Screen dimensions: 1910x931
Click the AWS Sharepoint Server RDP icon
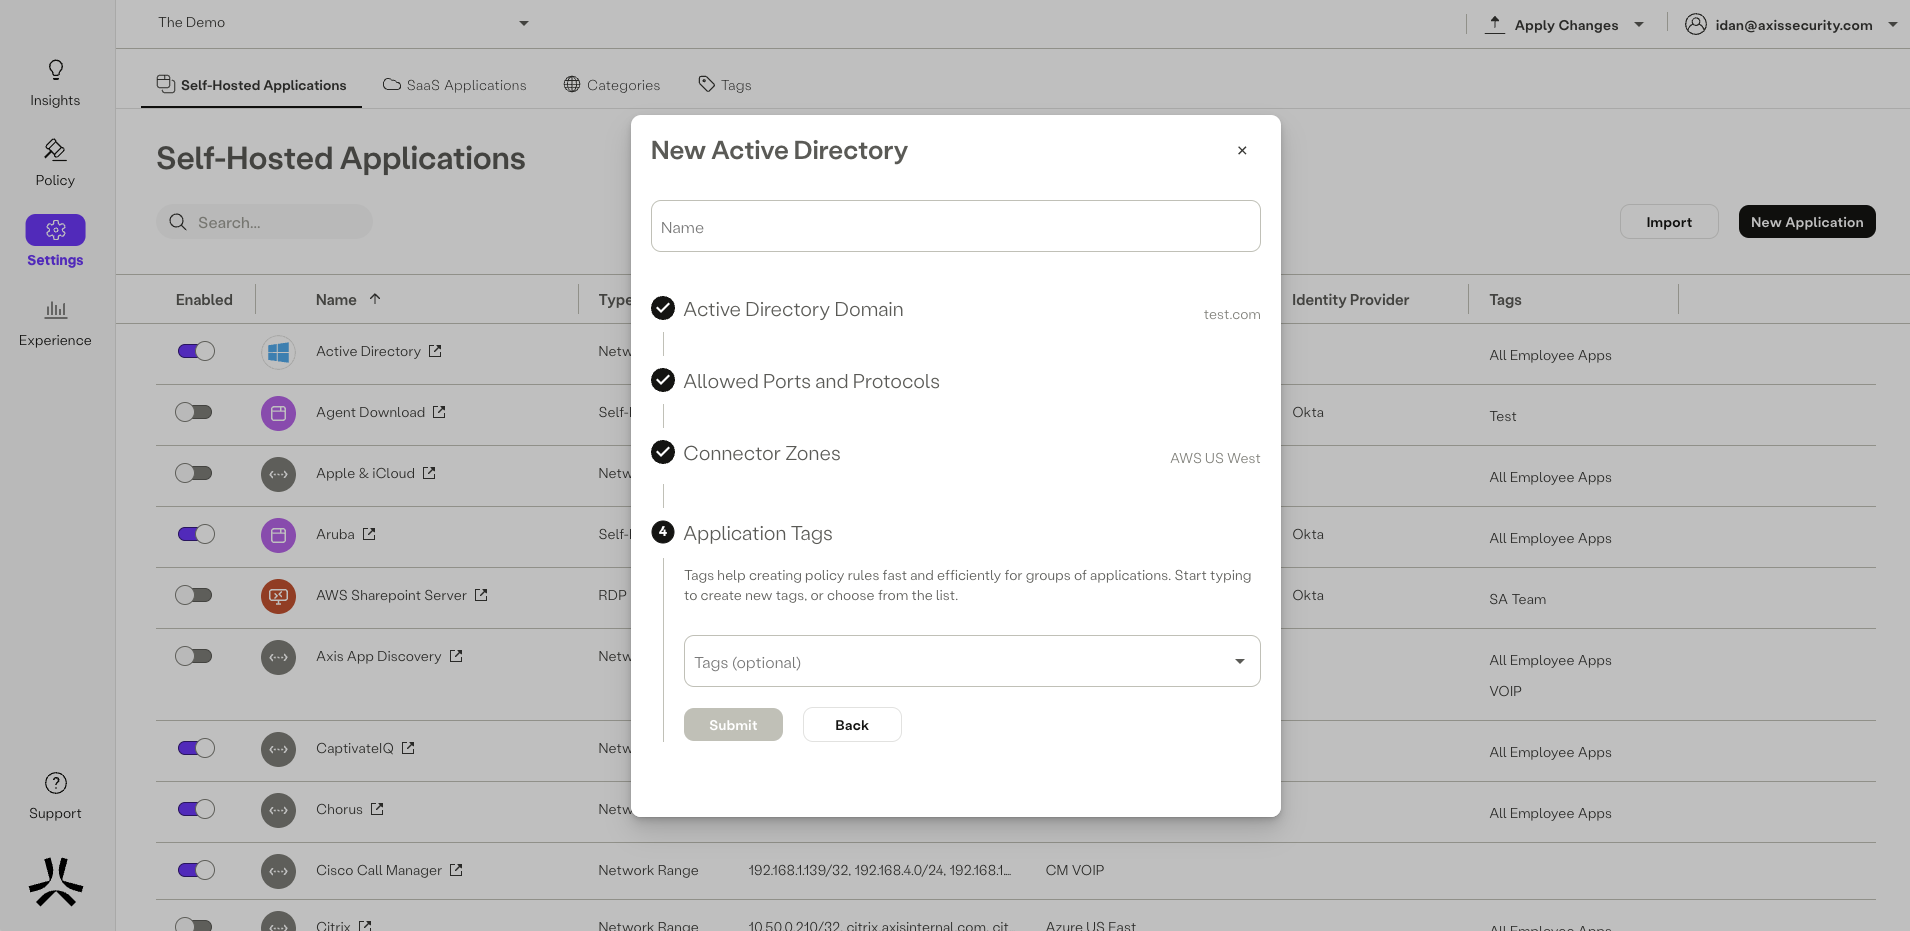278,596
